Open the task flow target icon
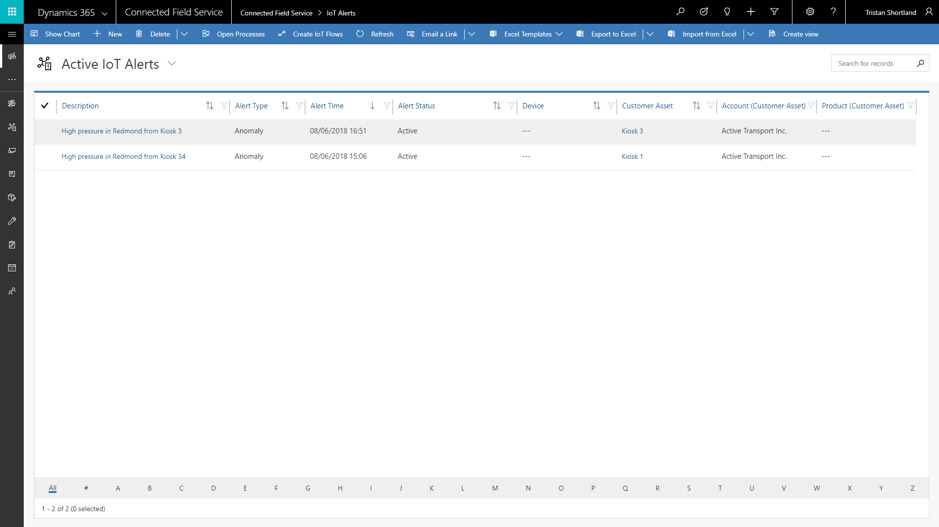939x527 pixels. click(704, 11)
